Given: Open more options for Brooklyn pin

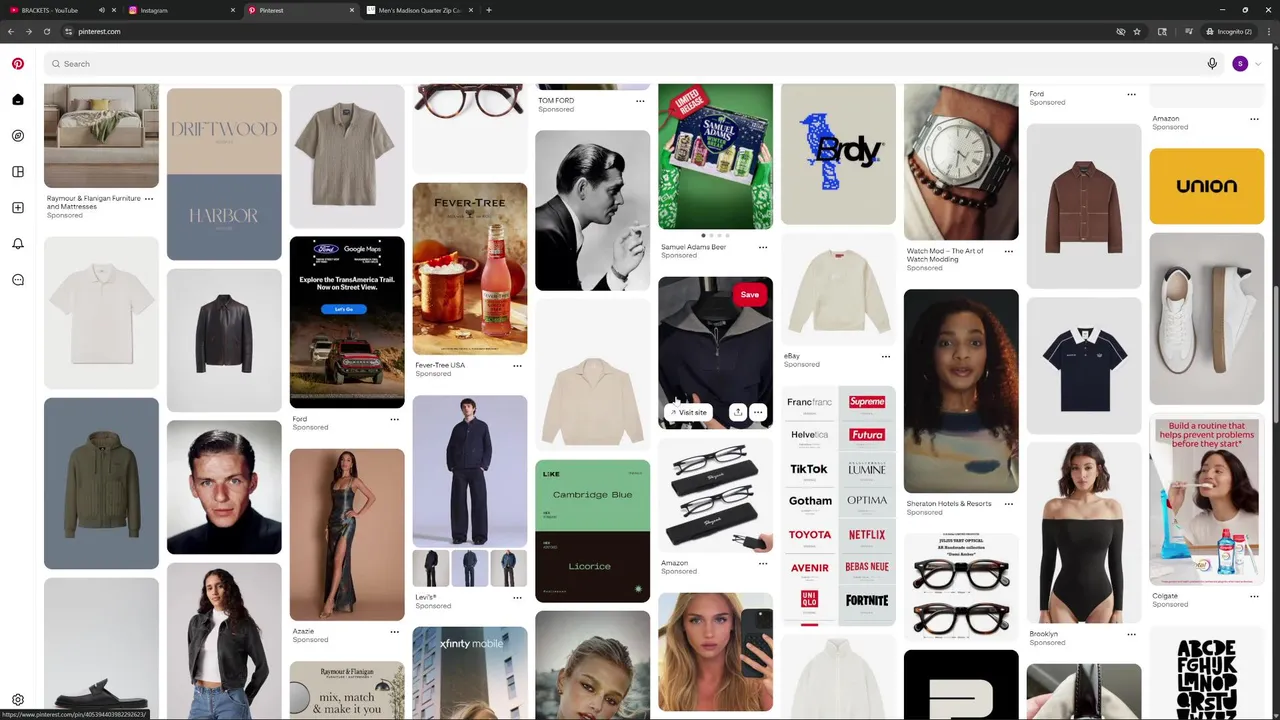Looking at the screenshot, I should tap(1132, 634).
